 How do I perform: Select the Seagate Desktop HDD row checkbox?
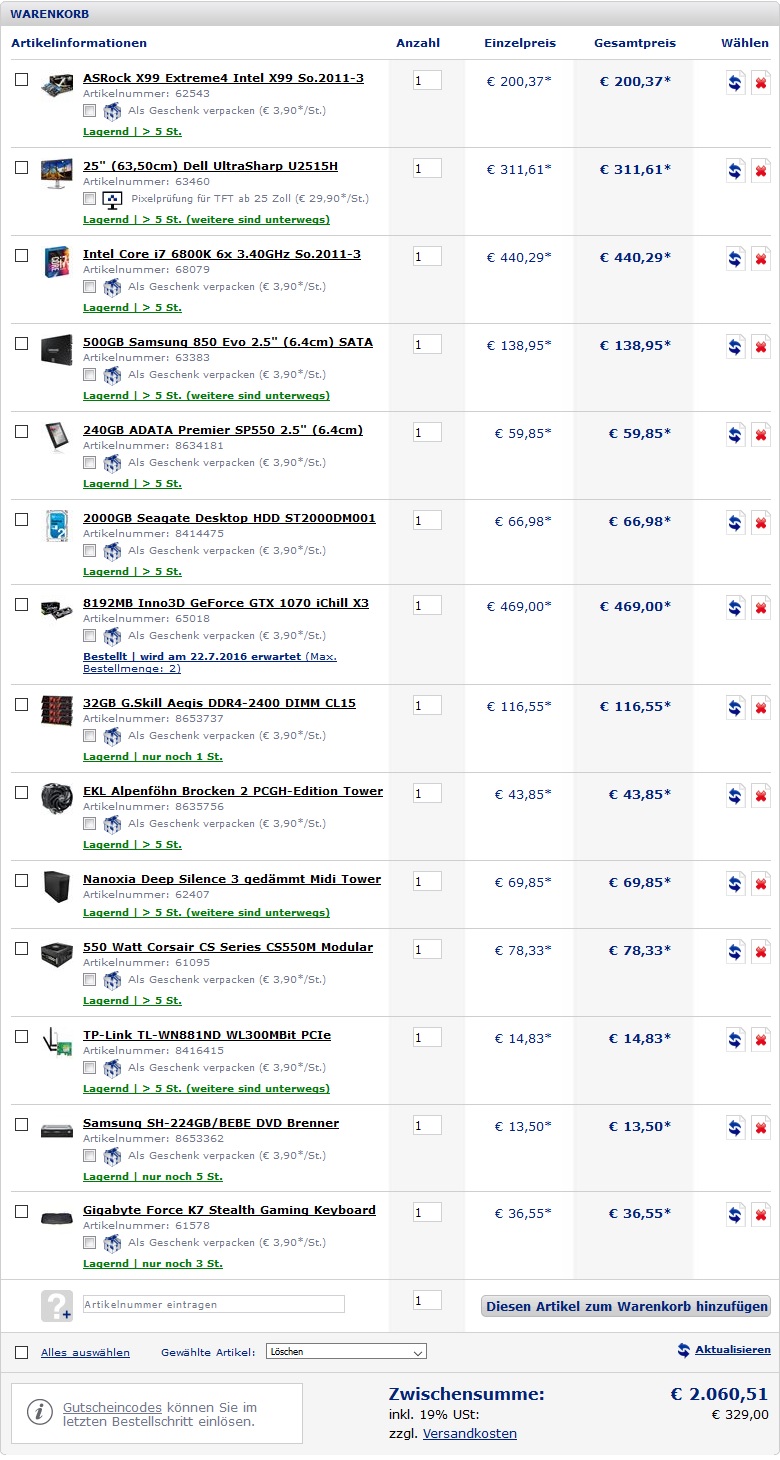pos(22,519)
